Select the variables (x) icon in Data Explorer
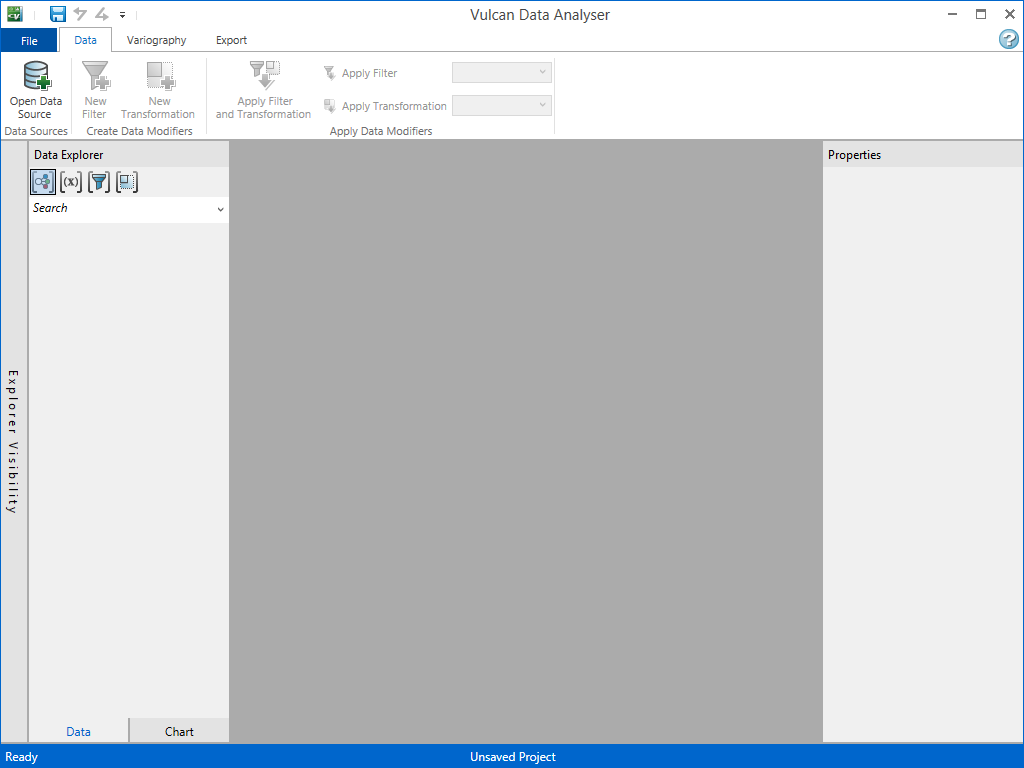 (x=71, y=182)
